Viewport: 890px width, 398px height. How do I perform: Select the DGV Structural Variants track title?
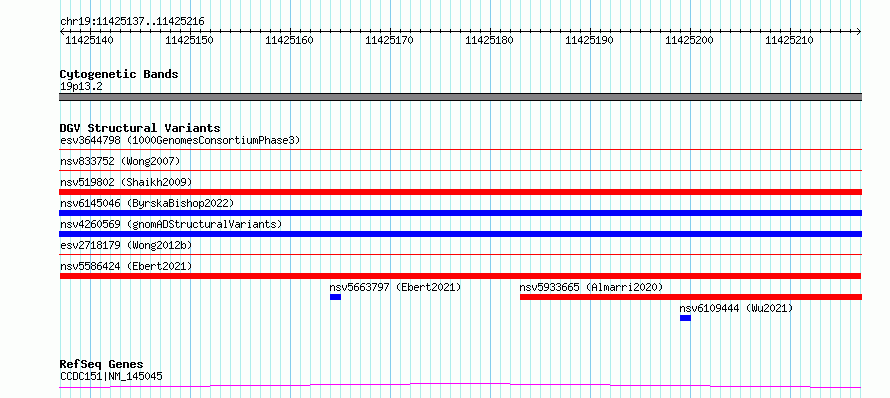coord(140,128)
